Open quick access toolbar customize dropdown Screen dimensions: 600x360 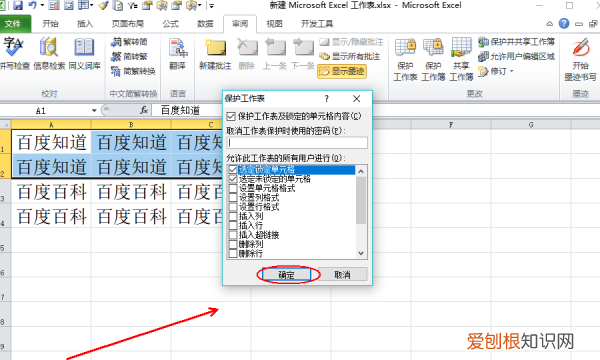(x=212, y=5)
